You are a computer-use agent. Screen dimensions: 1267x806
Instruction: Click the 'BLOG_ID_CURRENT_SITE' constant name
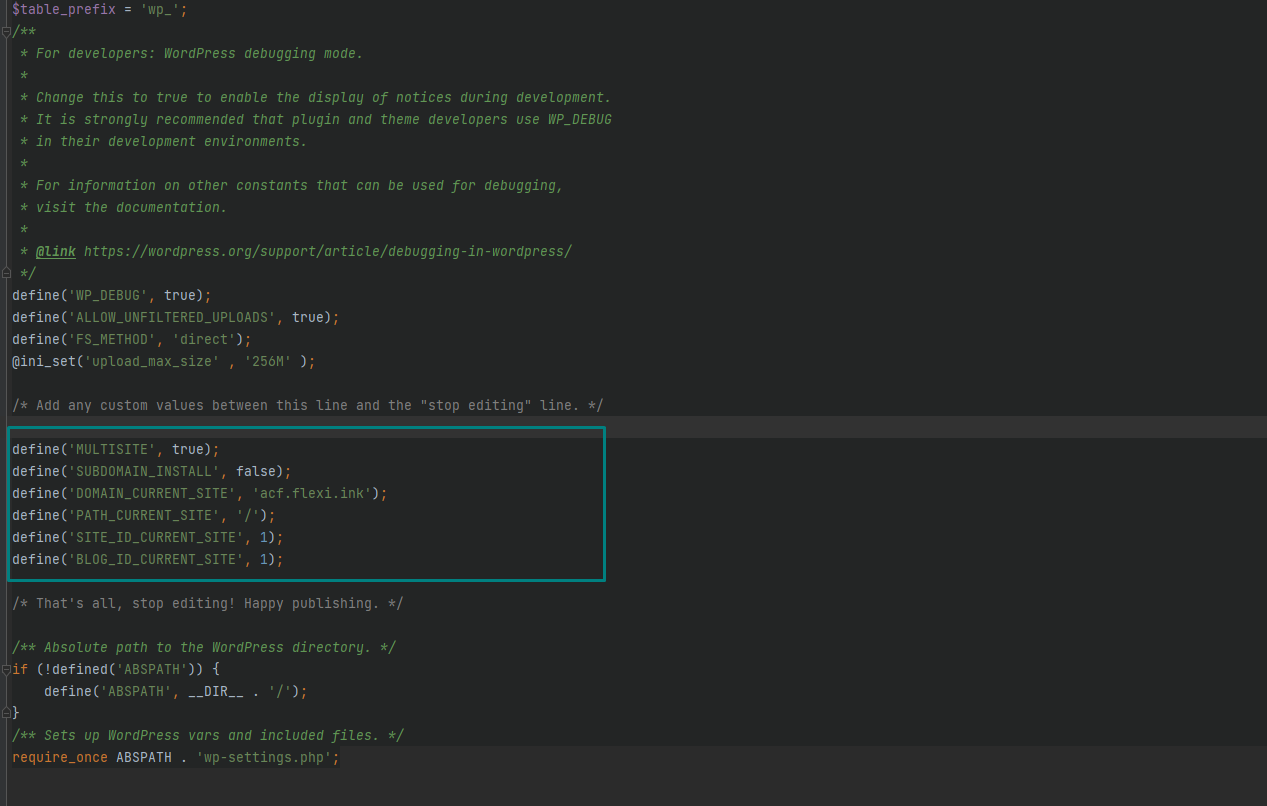click(156, 559)
